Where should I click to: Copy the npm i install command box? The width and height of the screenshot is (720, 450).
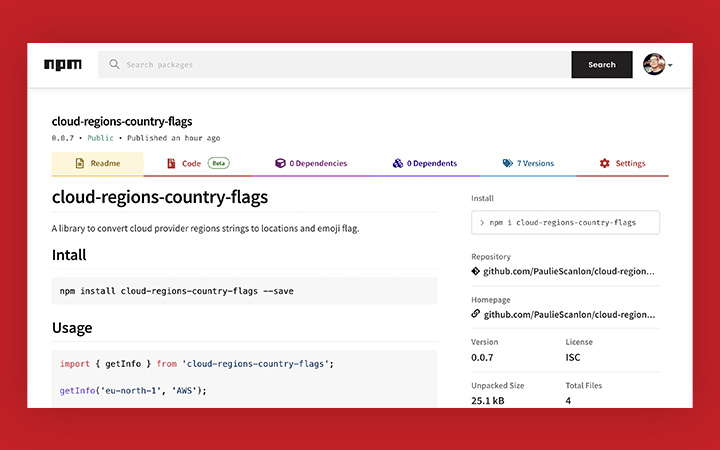(565, 222)
